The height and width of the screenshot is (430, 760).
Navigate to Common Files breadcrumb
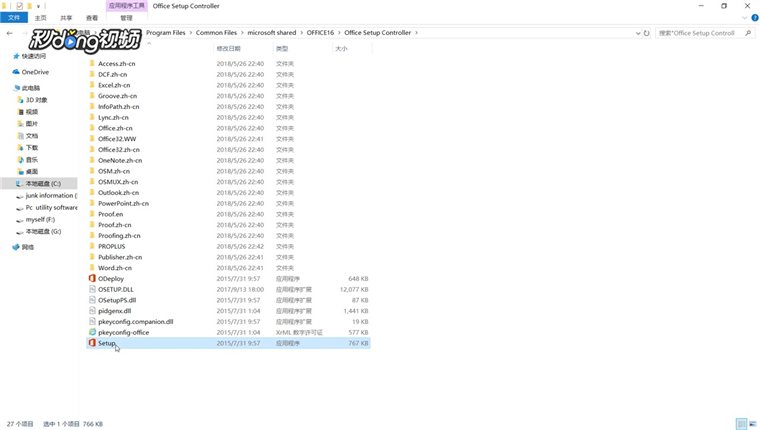click(217, 33)
